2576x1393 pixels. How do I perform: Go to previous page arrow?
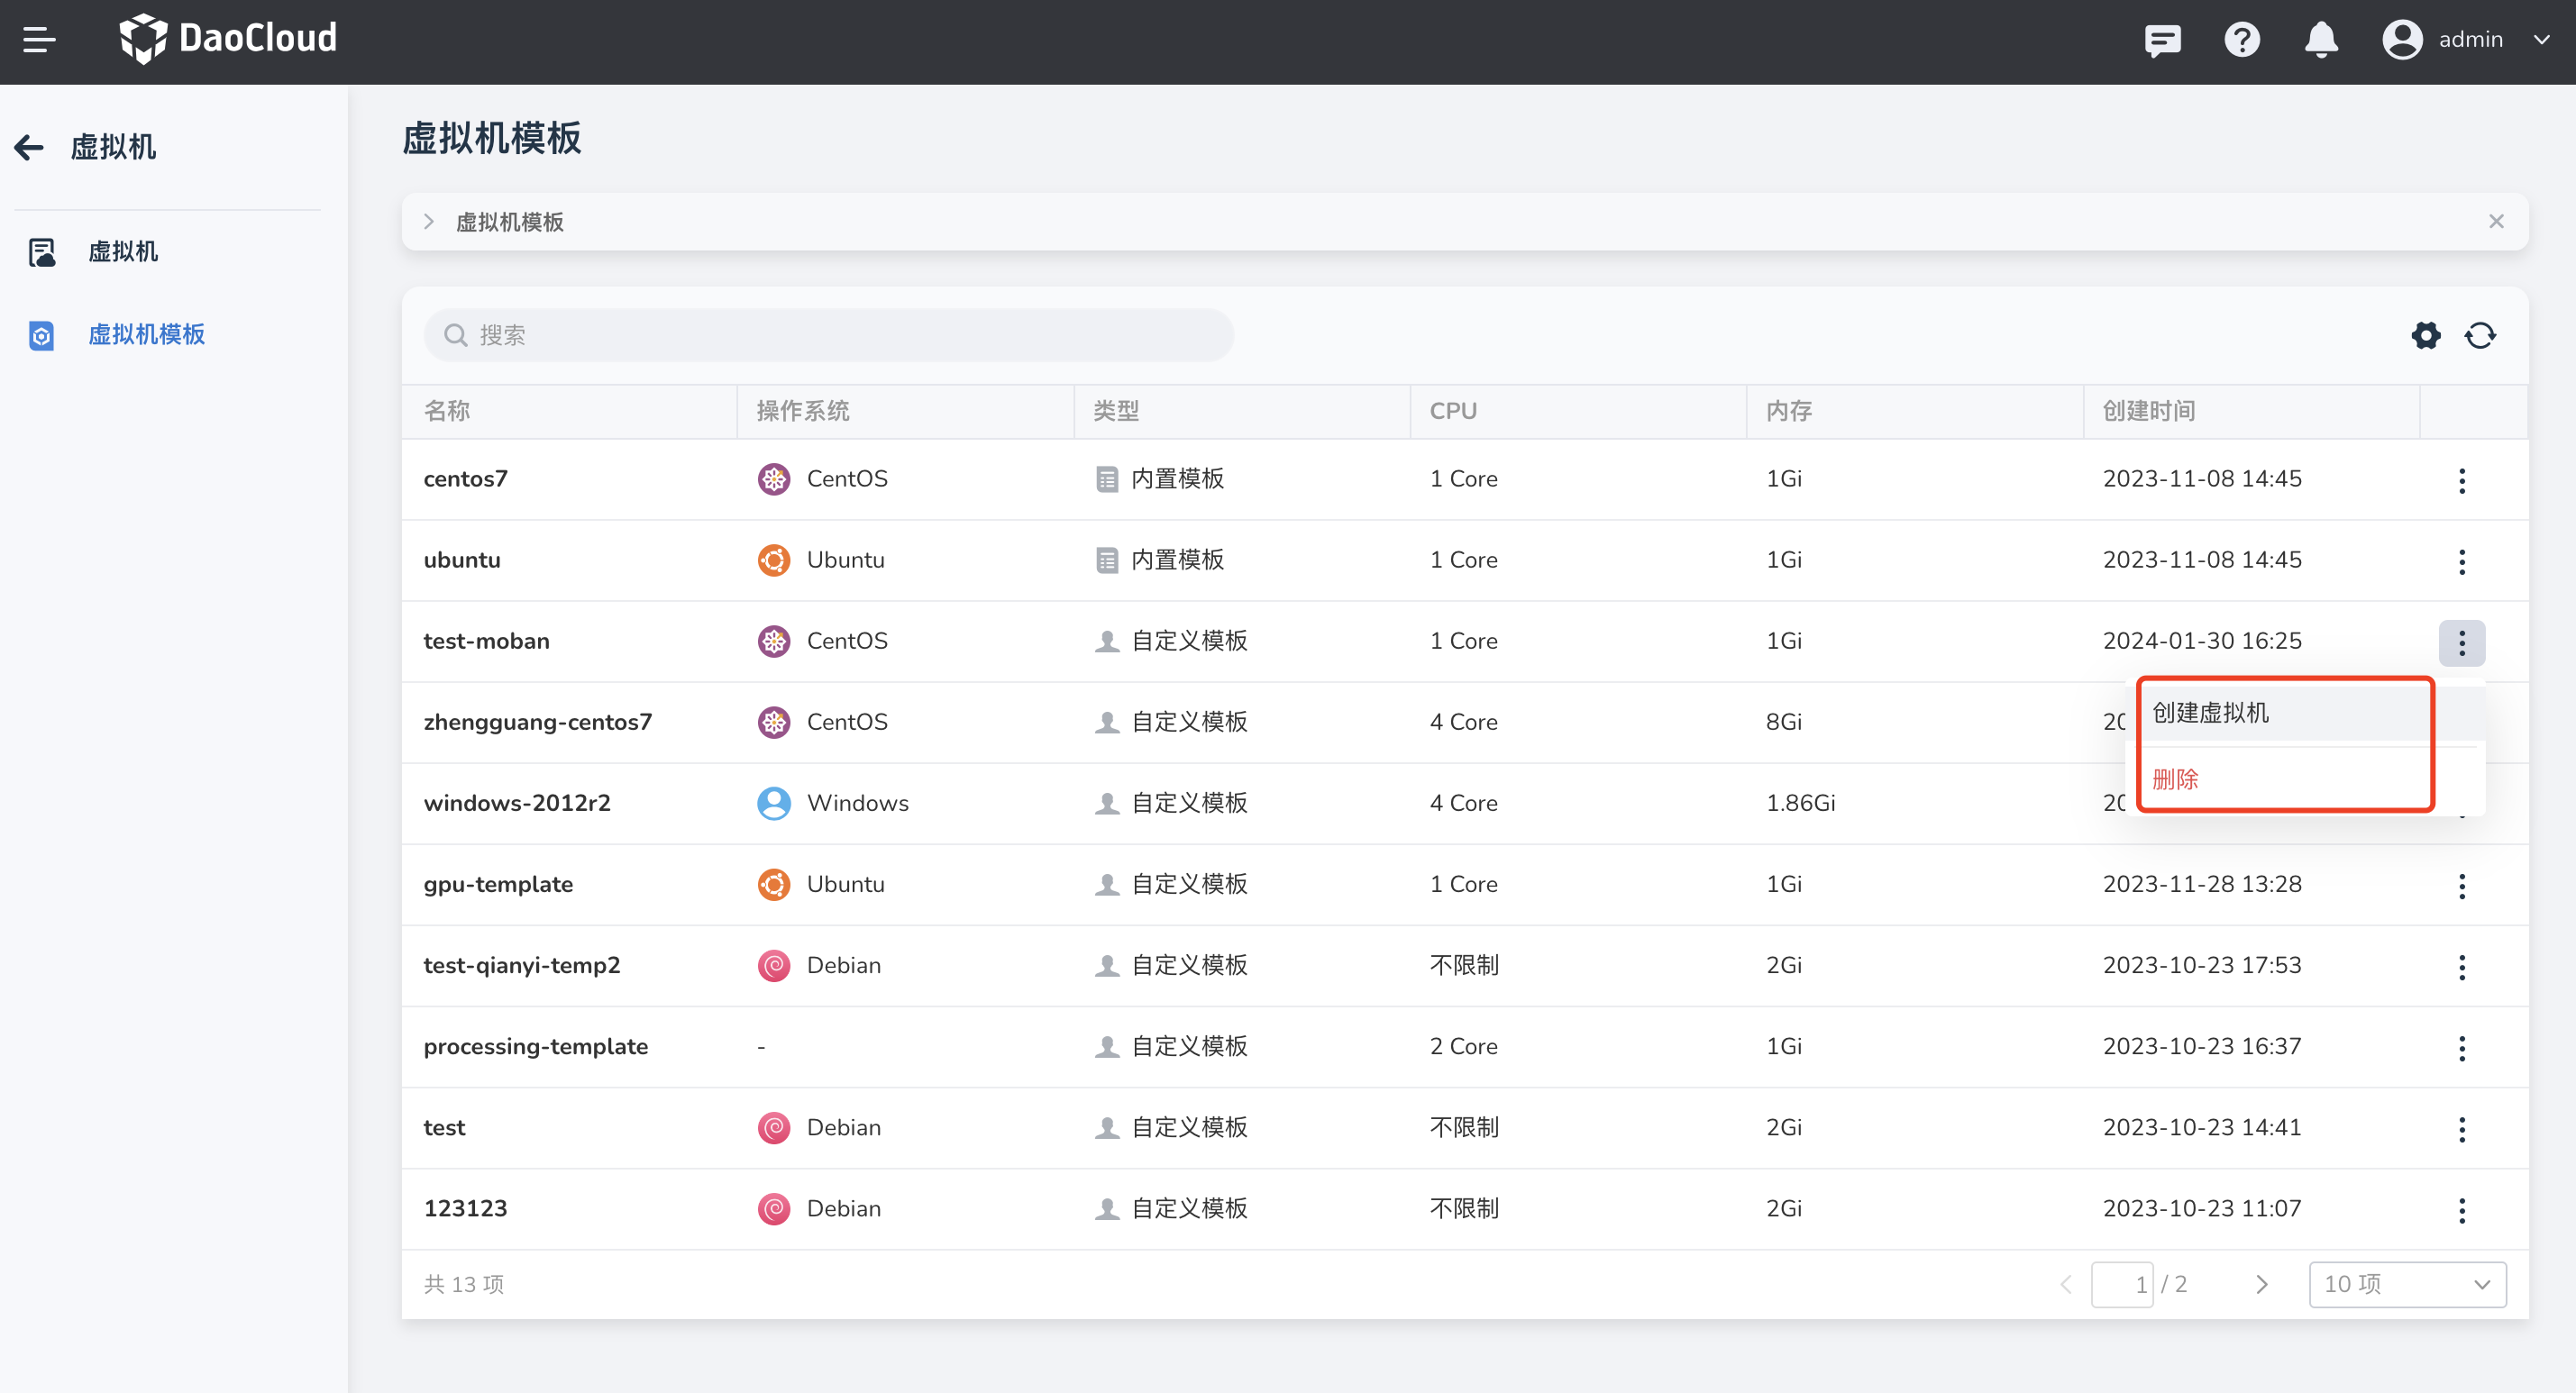2066,1285
